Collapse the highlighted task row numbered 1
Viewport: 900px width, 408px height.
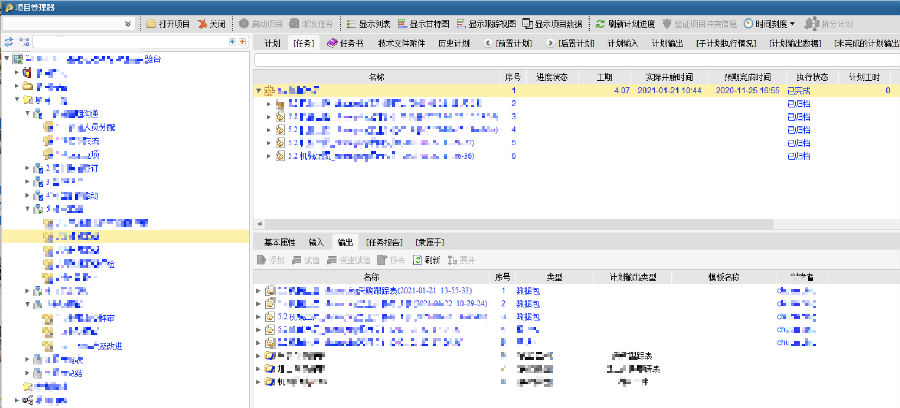point(259,91)
